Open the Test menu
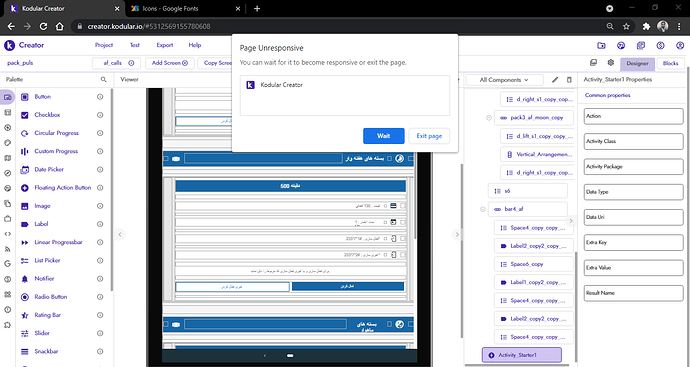690x367 pixels. click(135, 45)
